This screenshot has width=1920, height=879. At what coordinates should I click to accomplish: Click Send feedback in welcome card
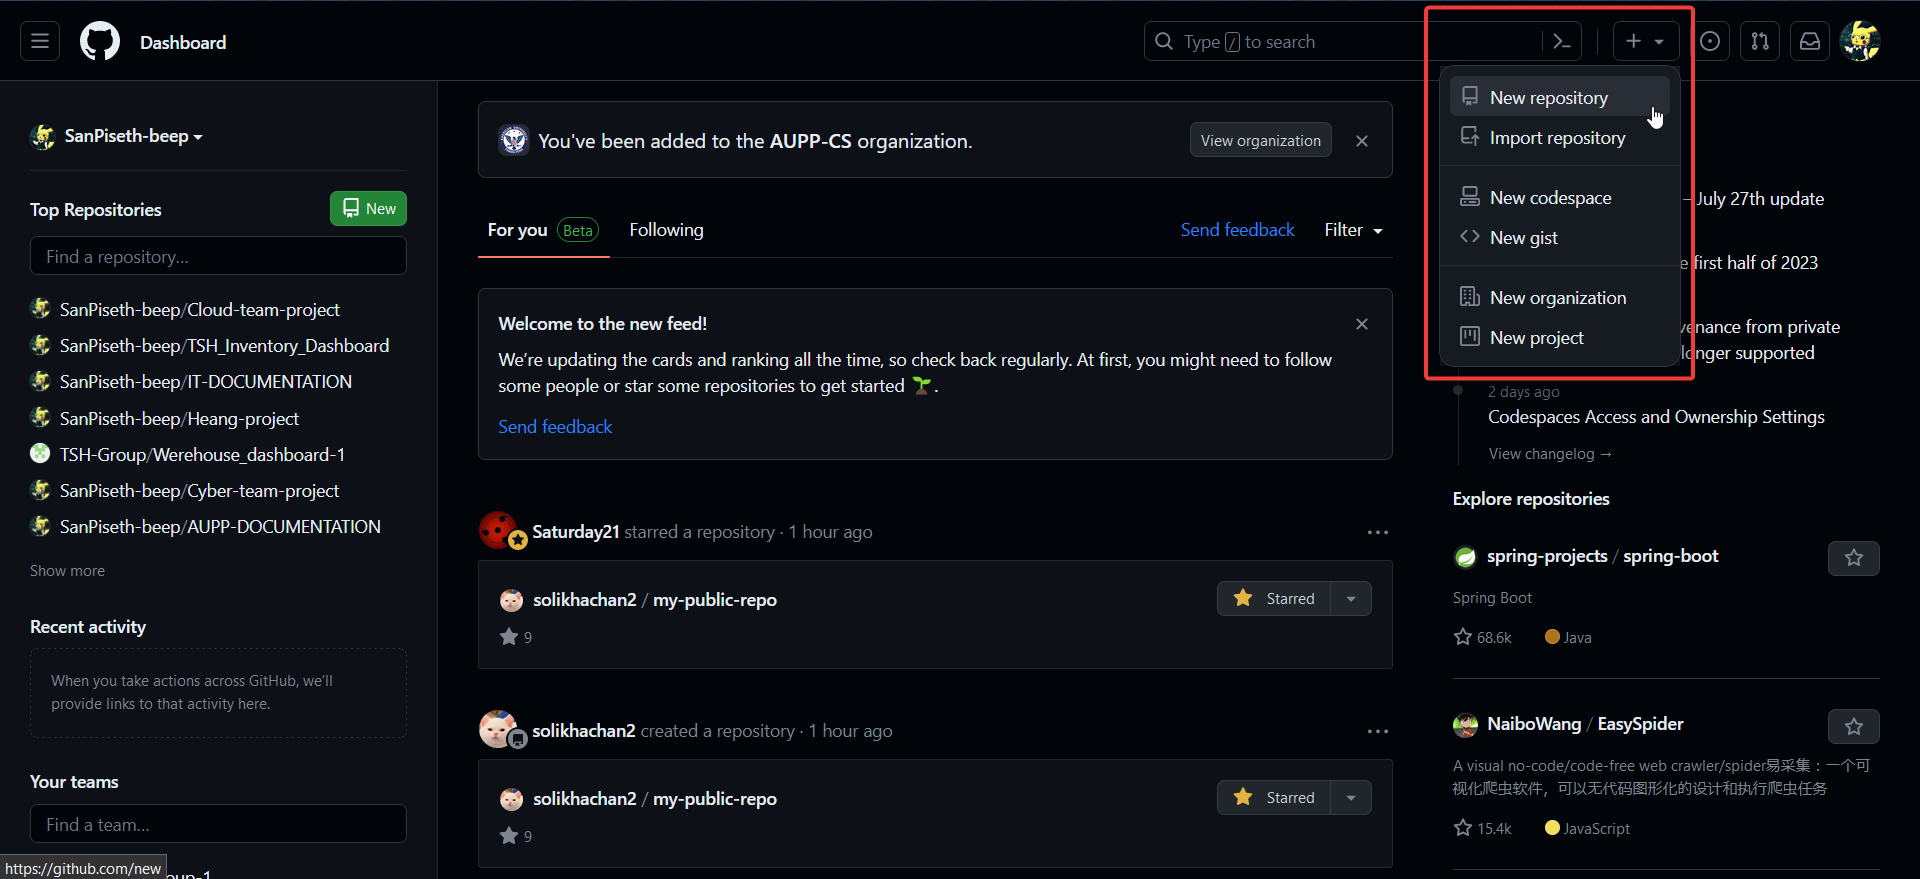pyautogui.click(x=555, y=427)
